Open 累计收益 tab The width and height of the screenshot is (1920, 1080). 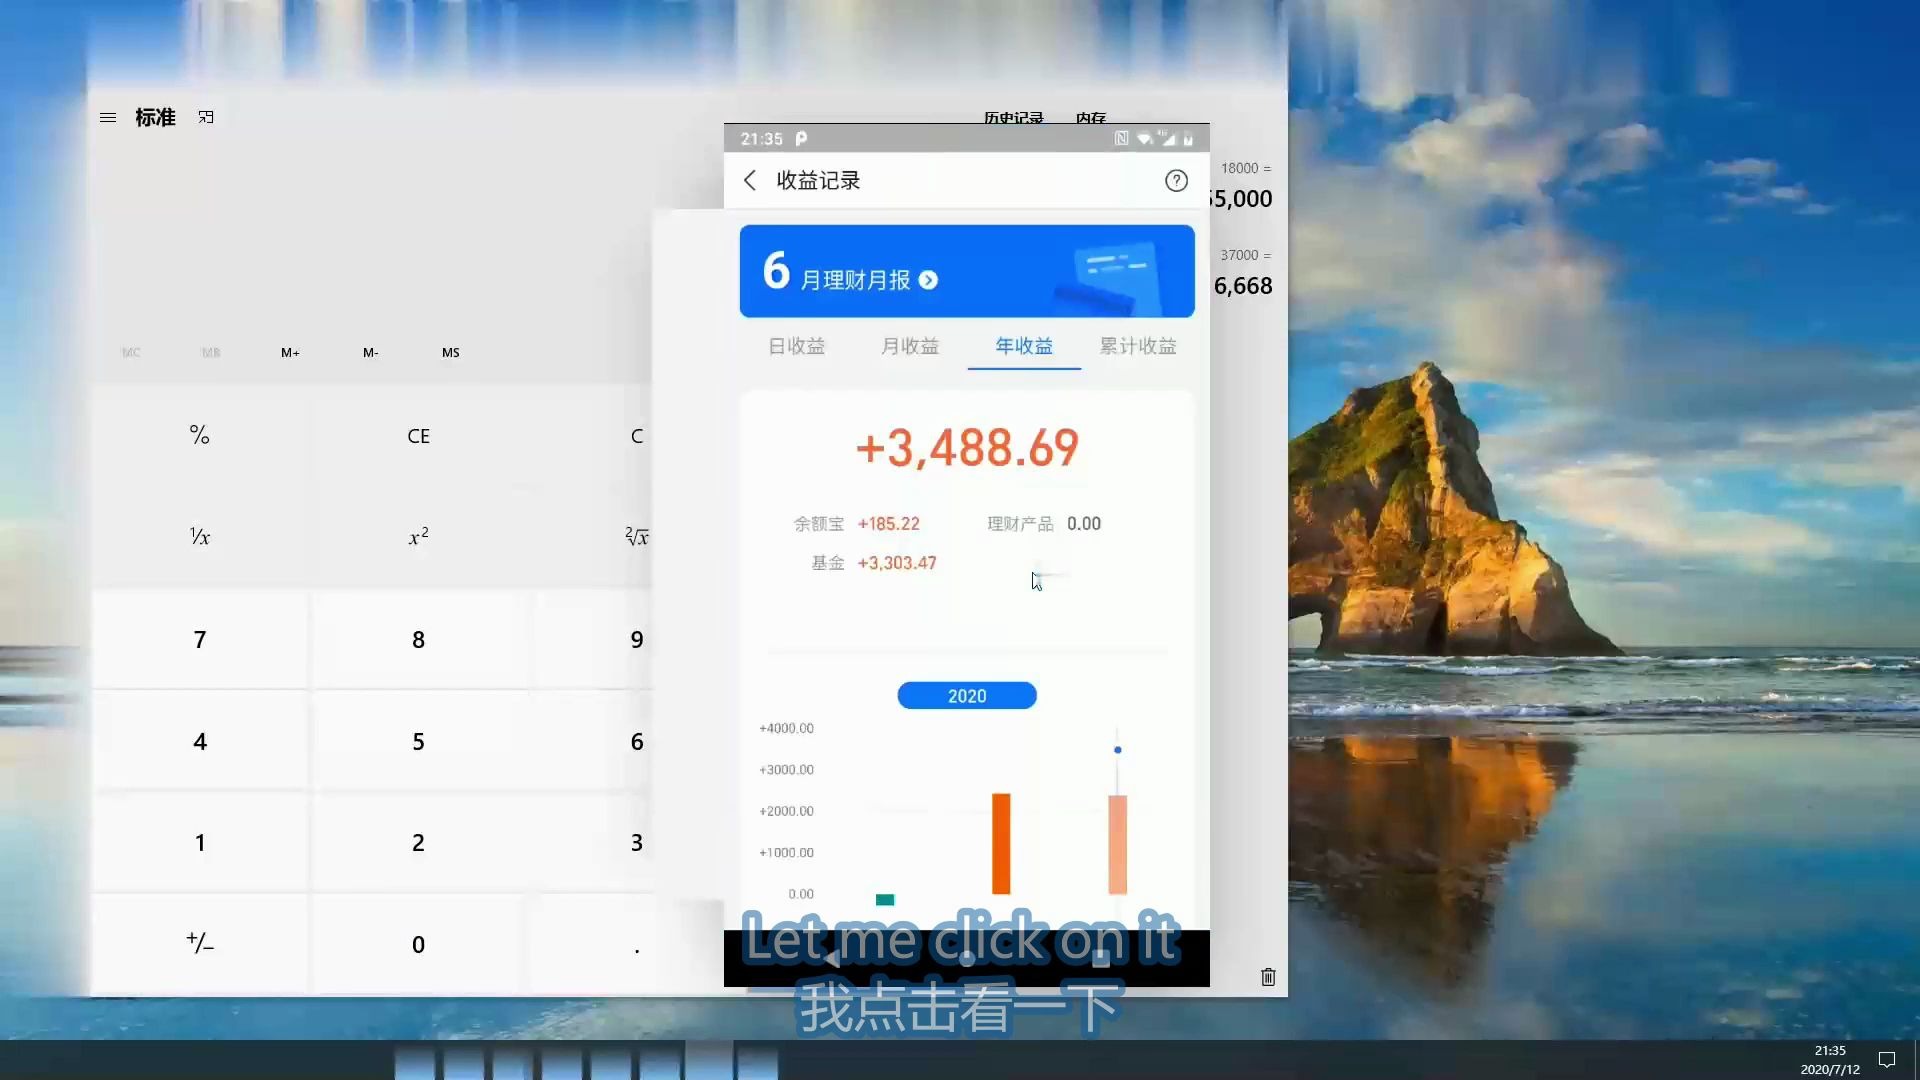[x=1138, y=345]
